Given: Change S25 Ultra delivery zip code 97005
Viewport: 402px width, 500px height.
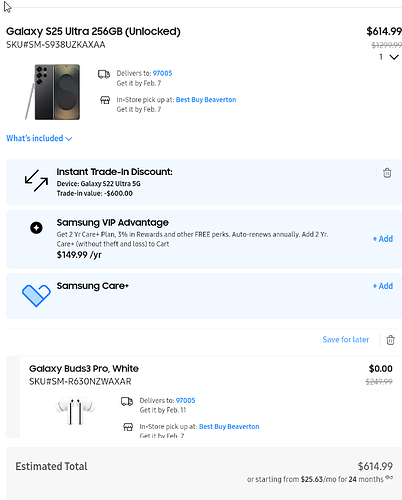Looking at the screenshot, I should pyautogui.click(x=162, y=73).
